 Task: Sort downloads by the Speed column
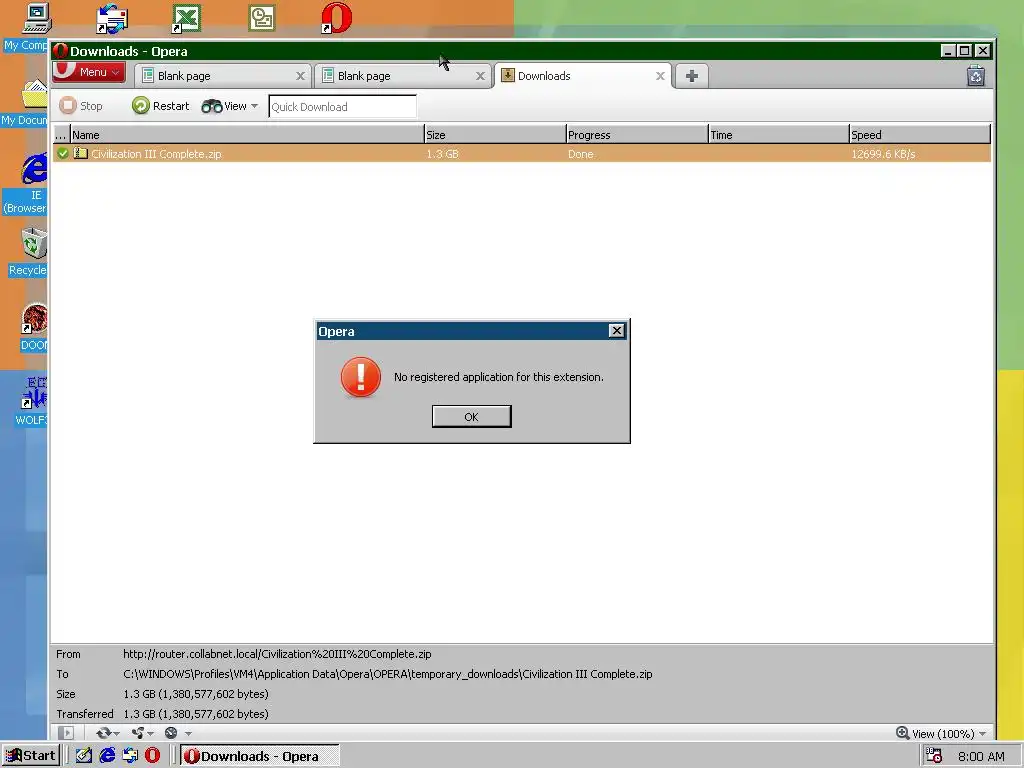click(x=920, y=135)
